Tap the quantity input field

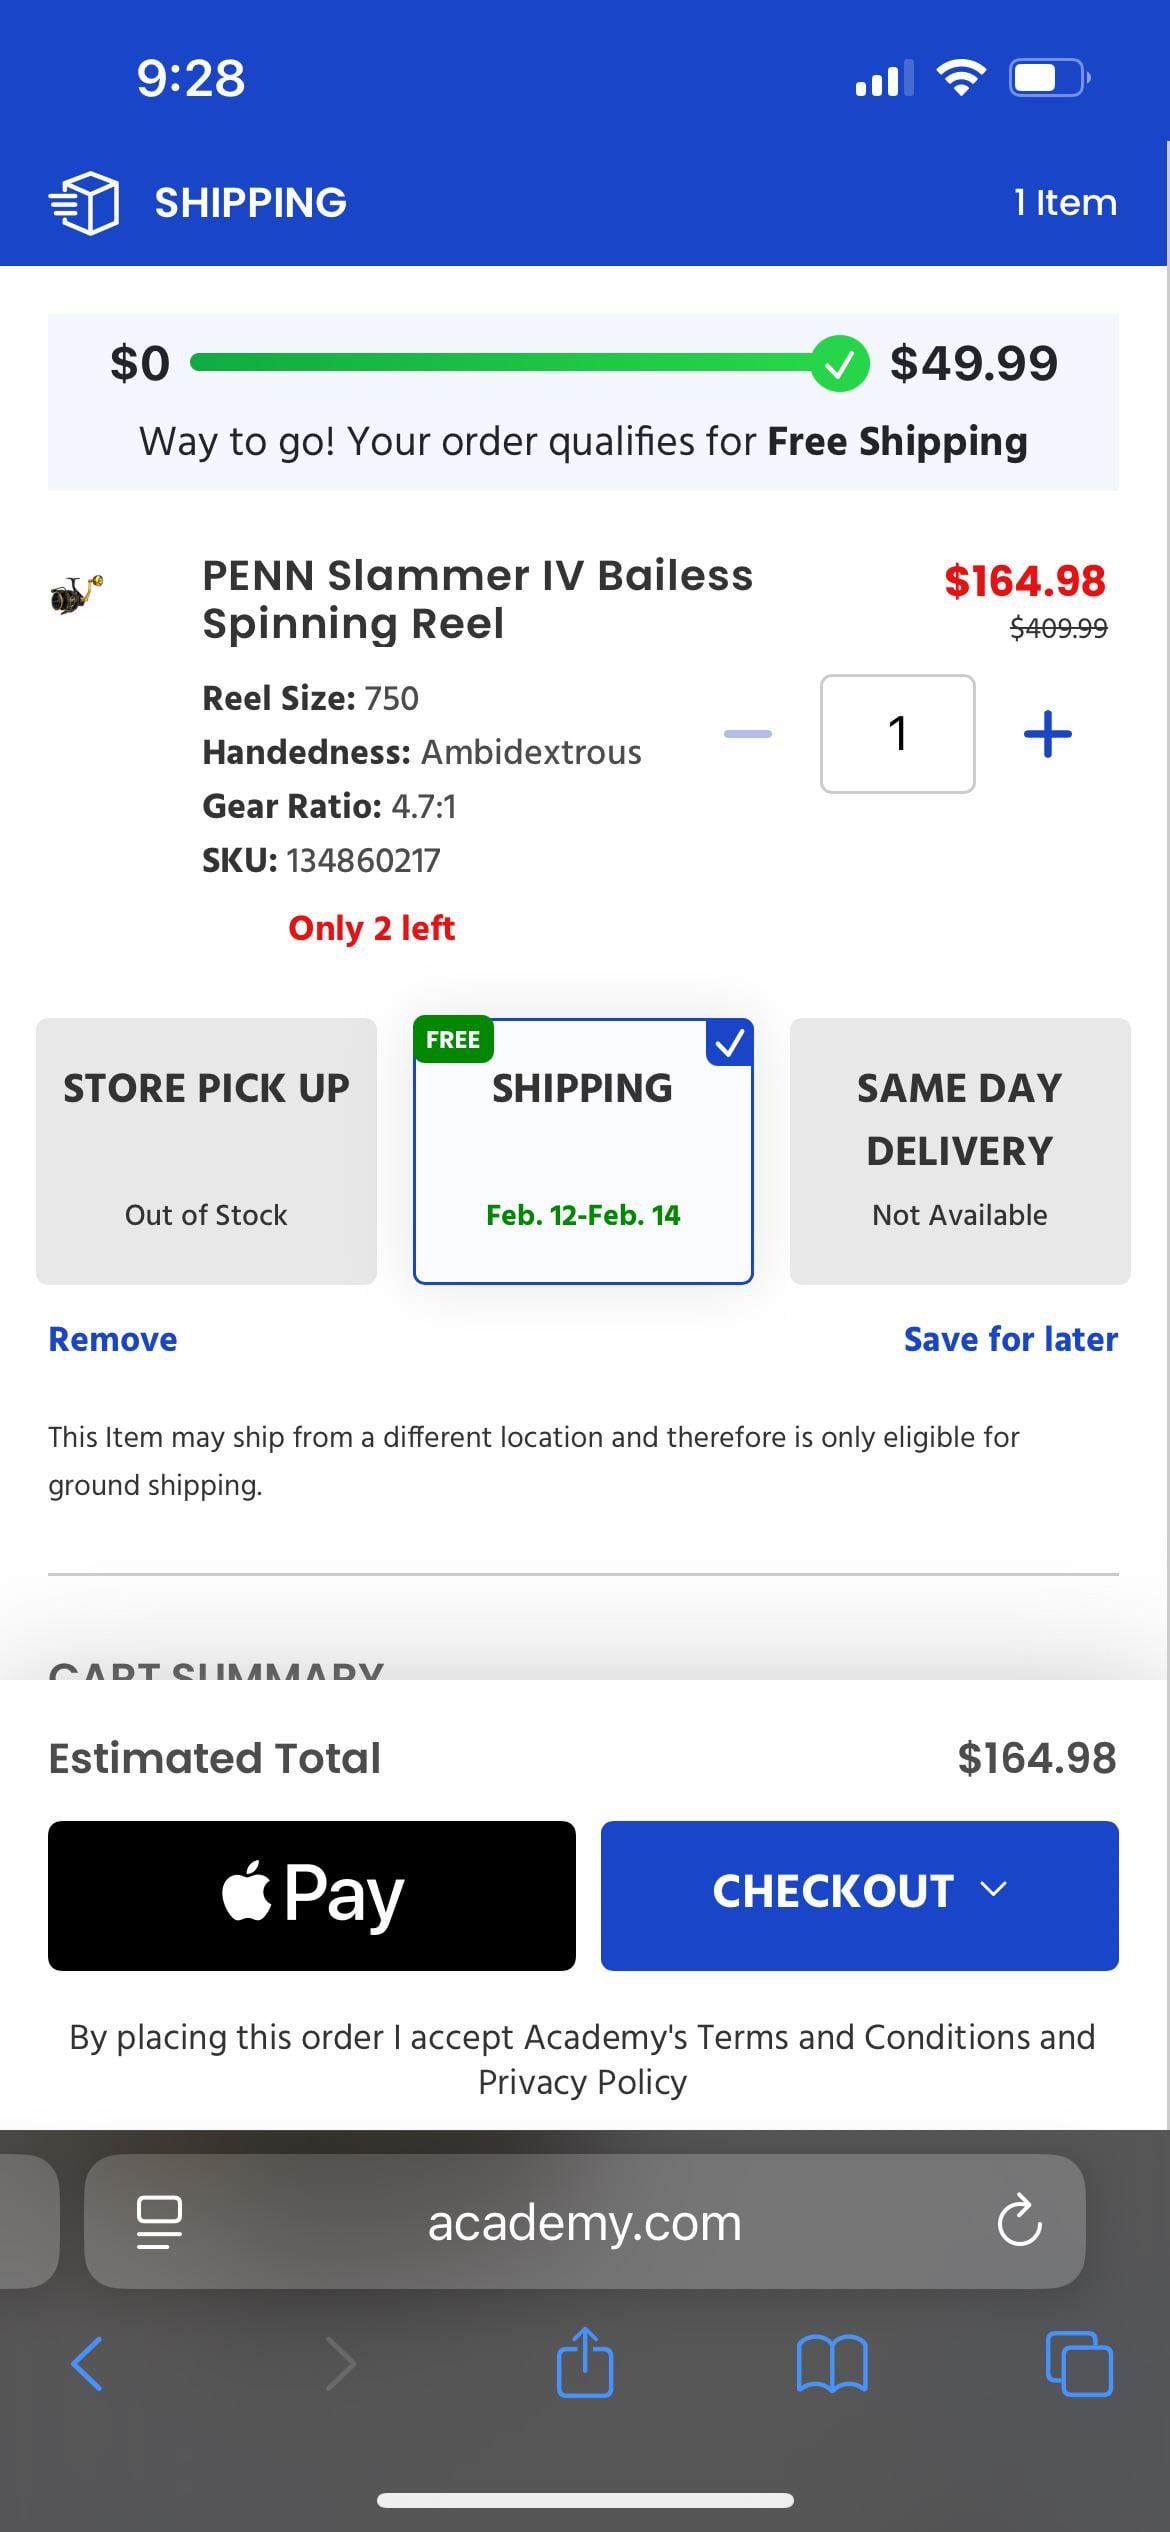[897, 734]
